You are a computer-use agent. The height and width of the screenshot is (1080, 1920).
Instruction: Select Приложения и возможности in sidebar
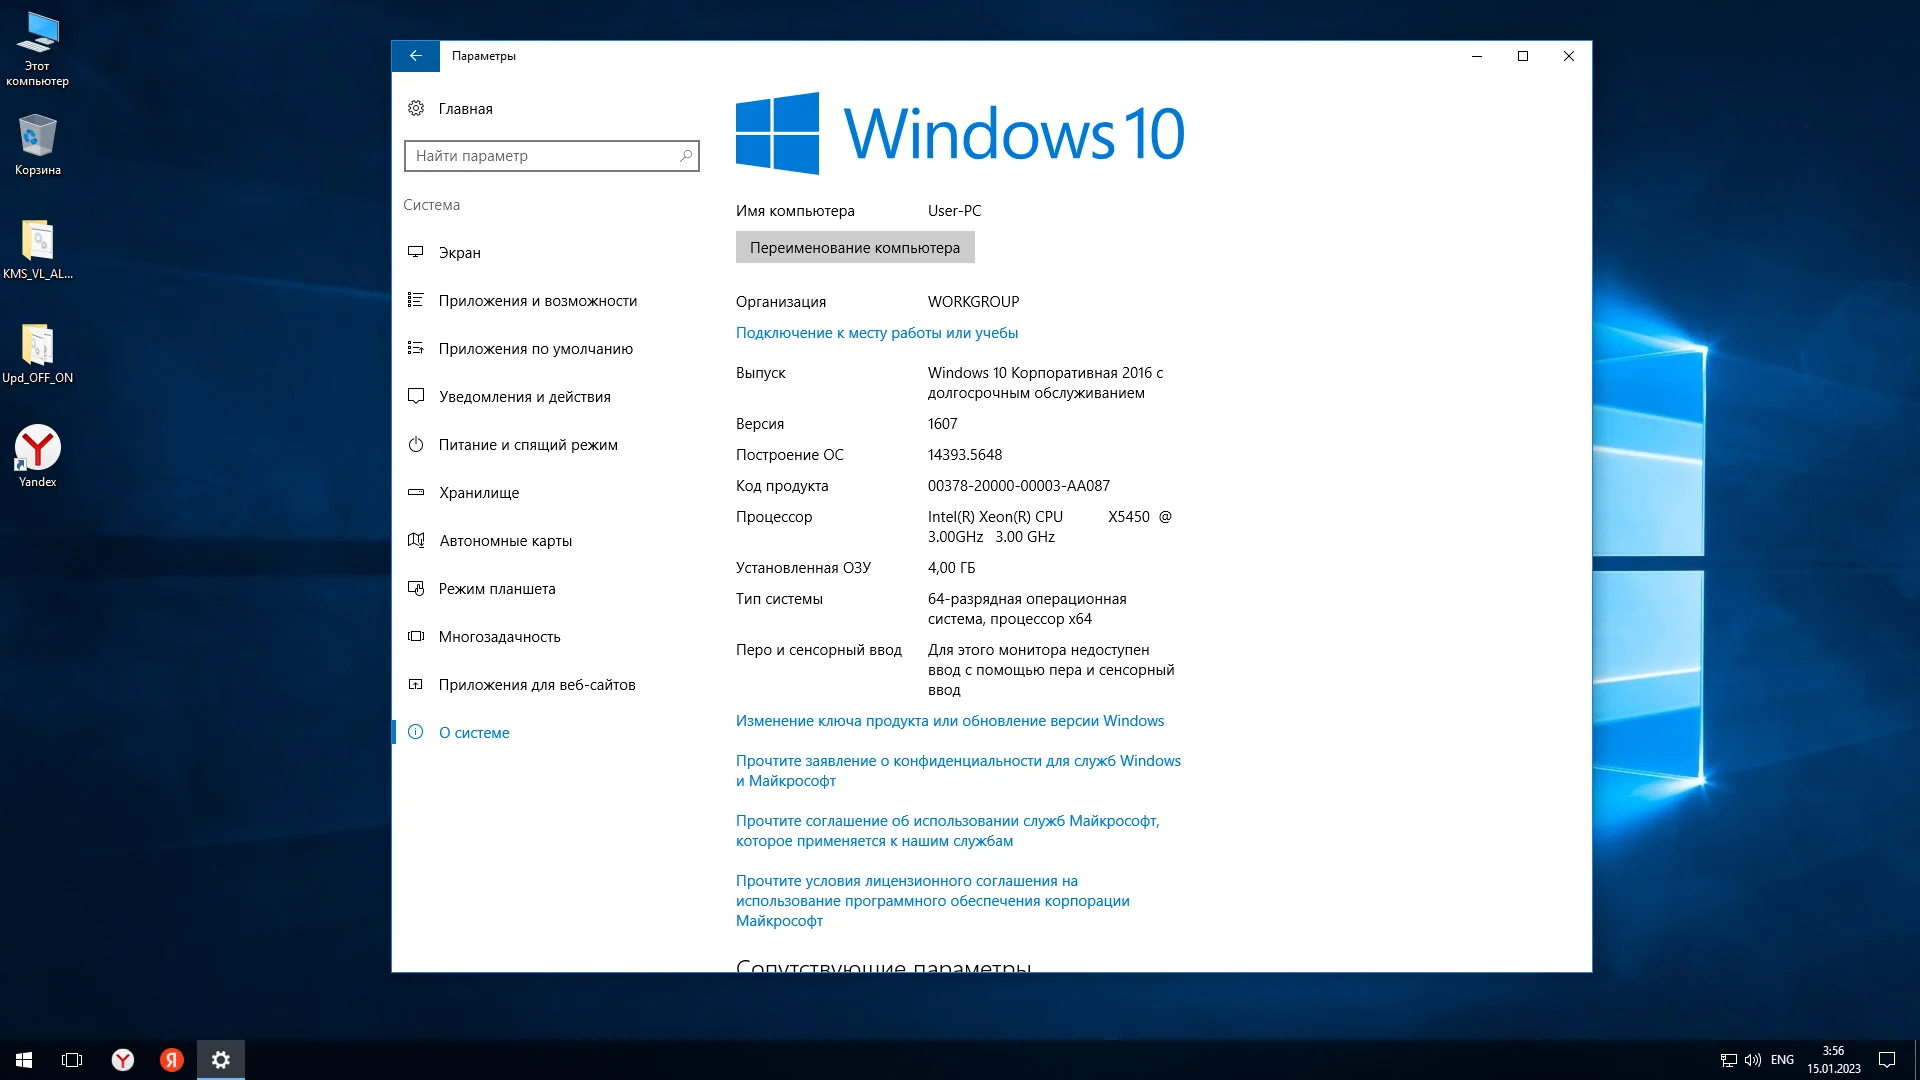537,301
